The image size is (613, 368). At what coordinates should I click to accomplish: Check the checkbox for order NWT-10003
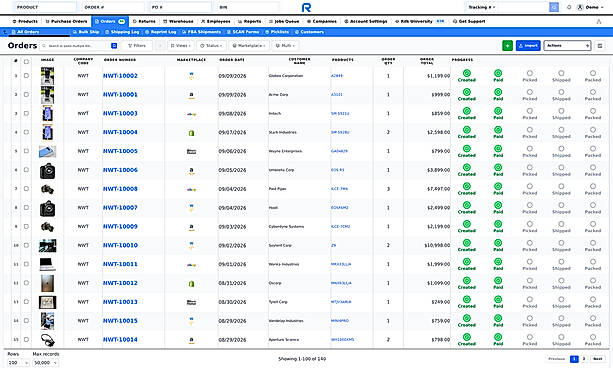click(x=26, y=113)
